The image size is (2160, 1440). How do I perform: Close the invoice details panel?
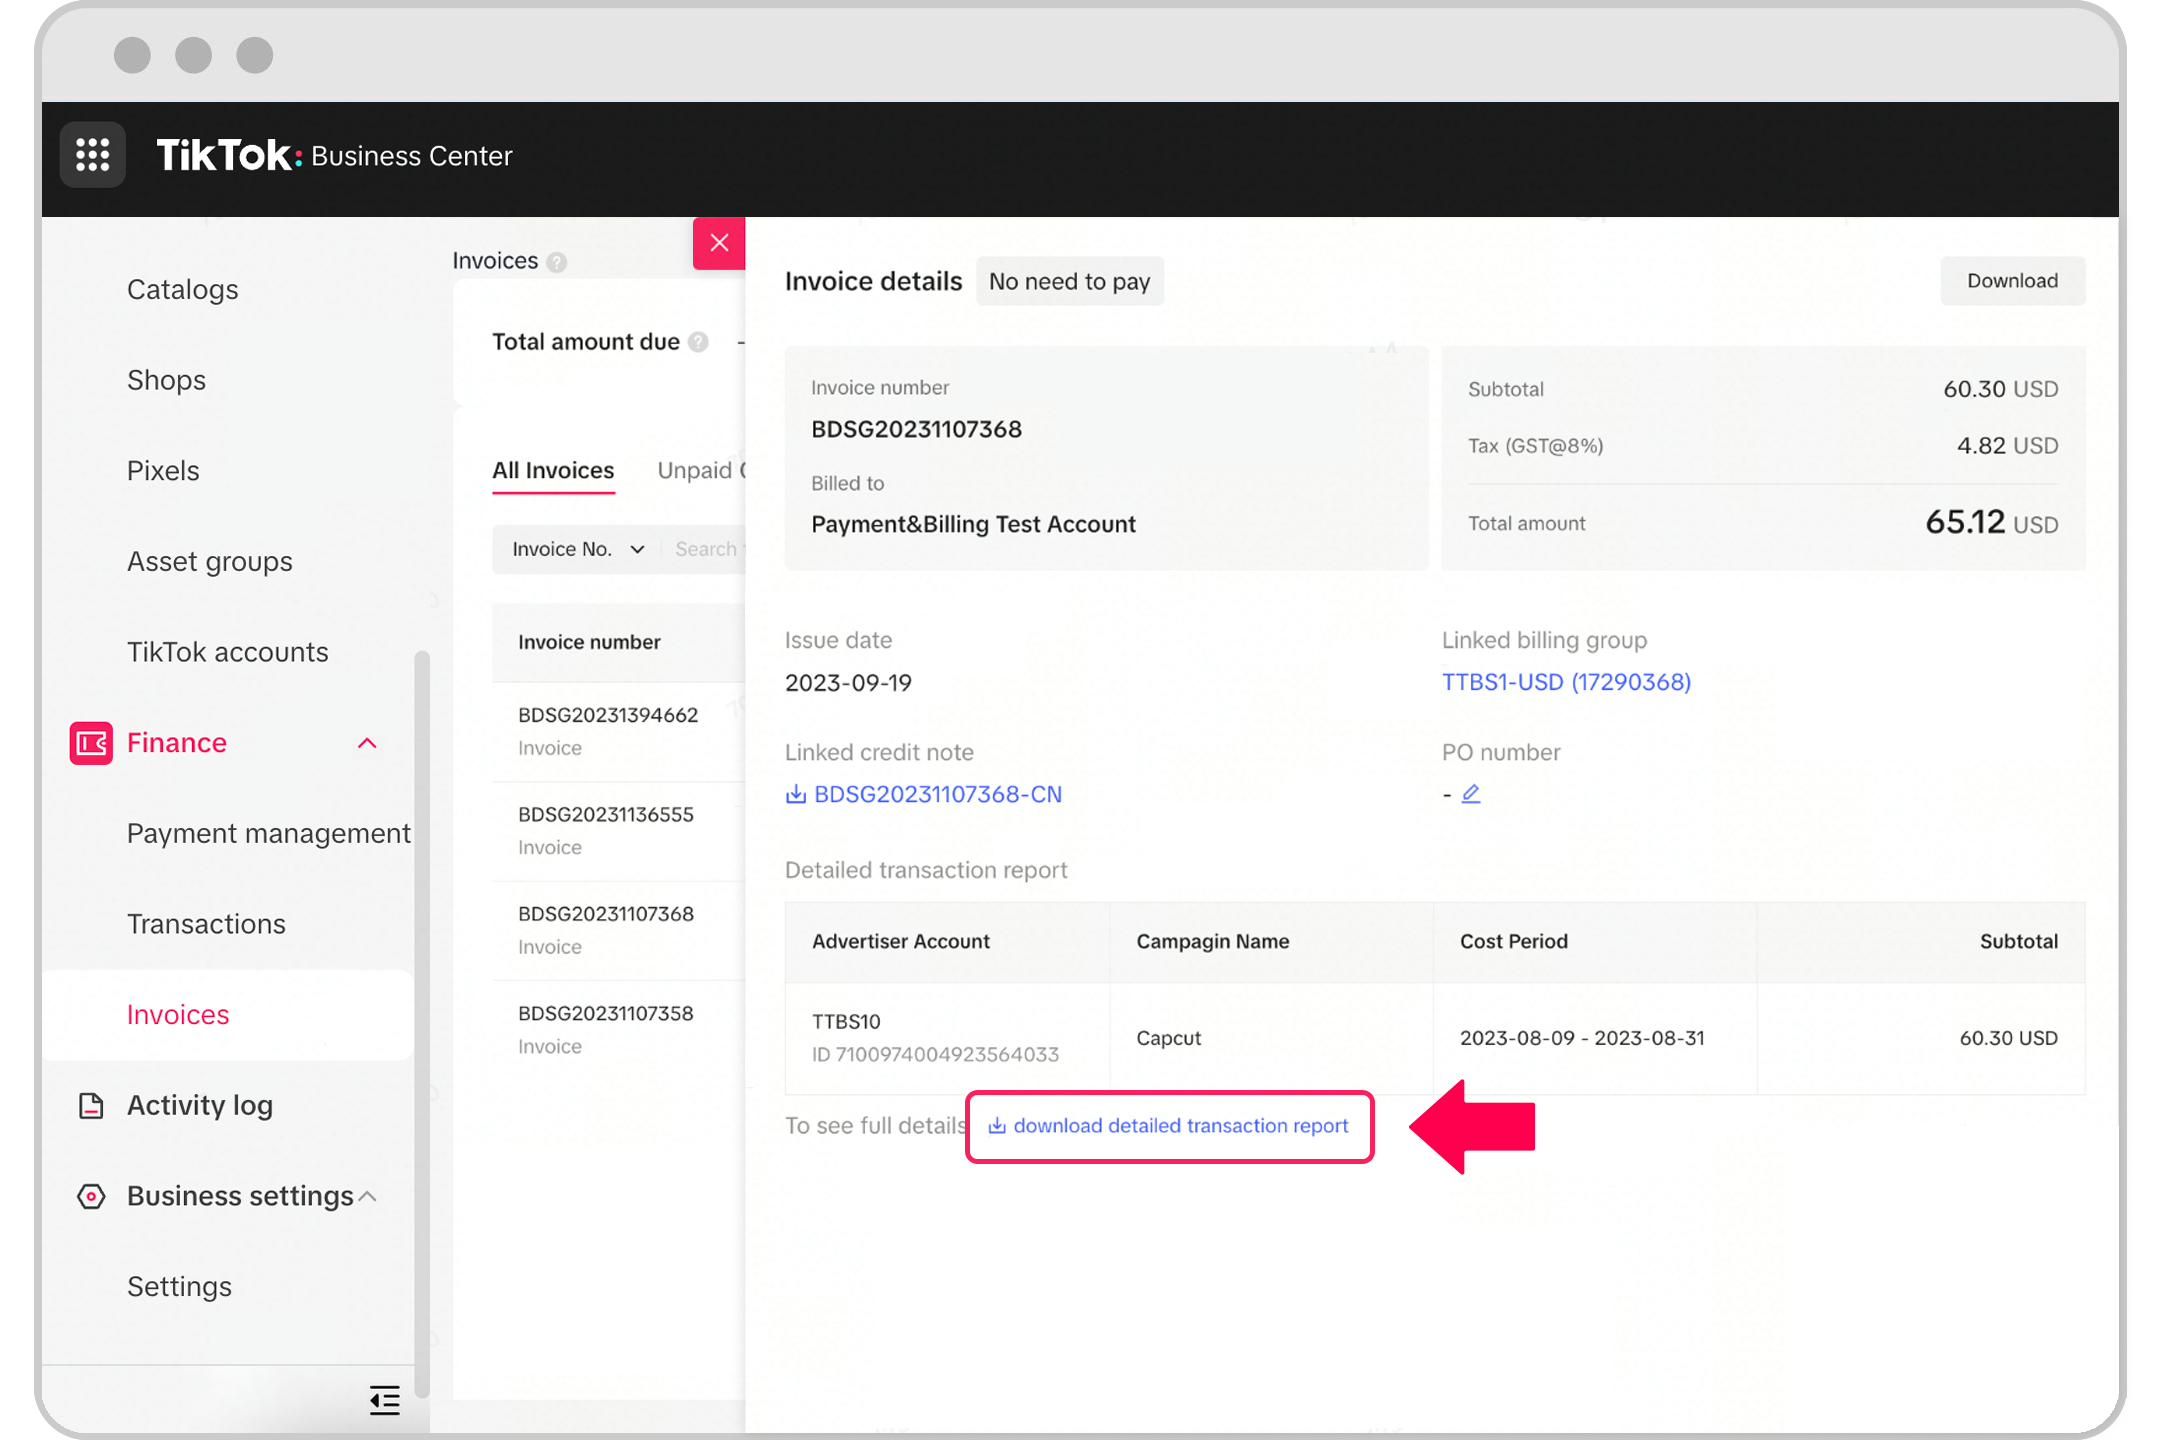pos(719,243)
